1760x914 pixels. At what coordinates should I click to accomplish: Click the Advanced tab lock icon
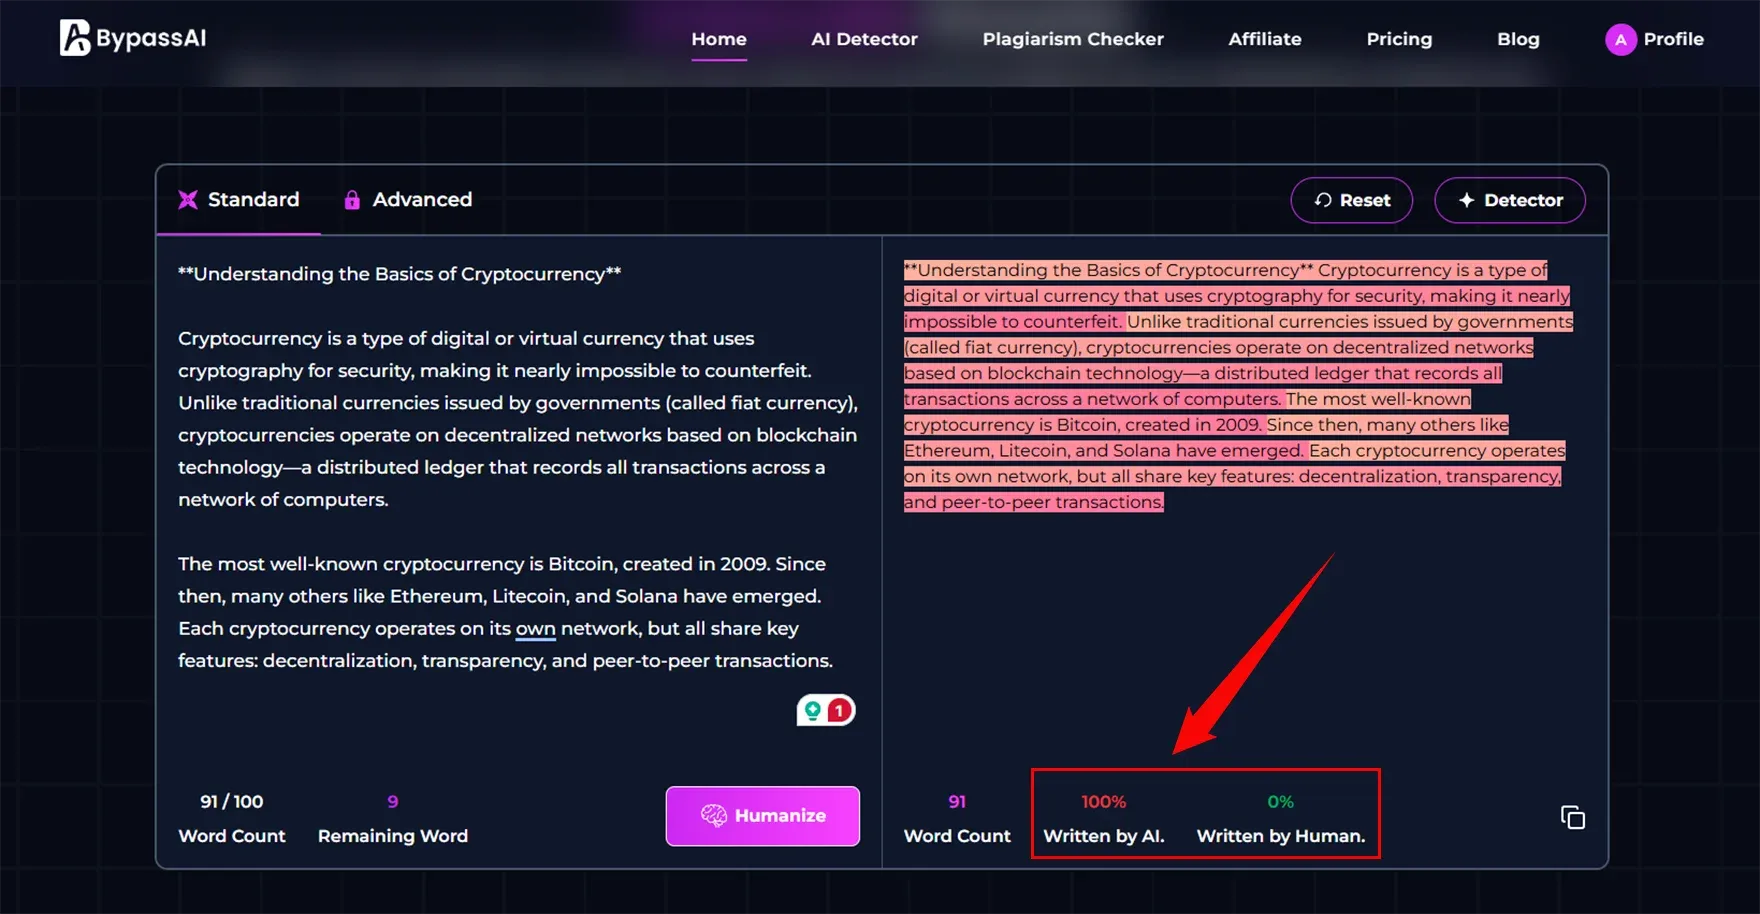click(352, 200)
